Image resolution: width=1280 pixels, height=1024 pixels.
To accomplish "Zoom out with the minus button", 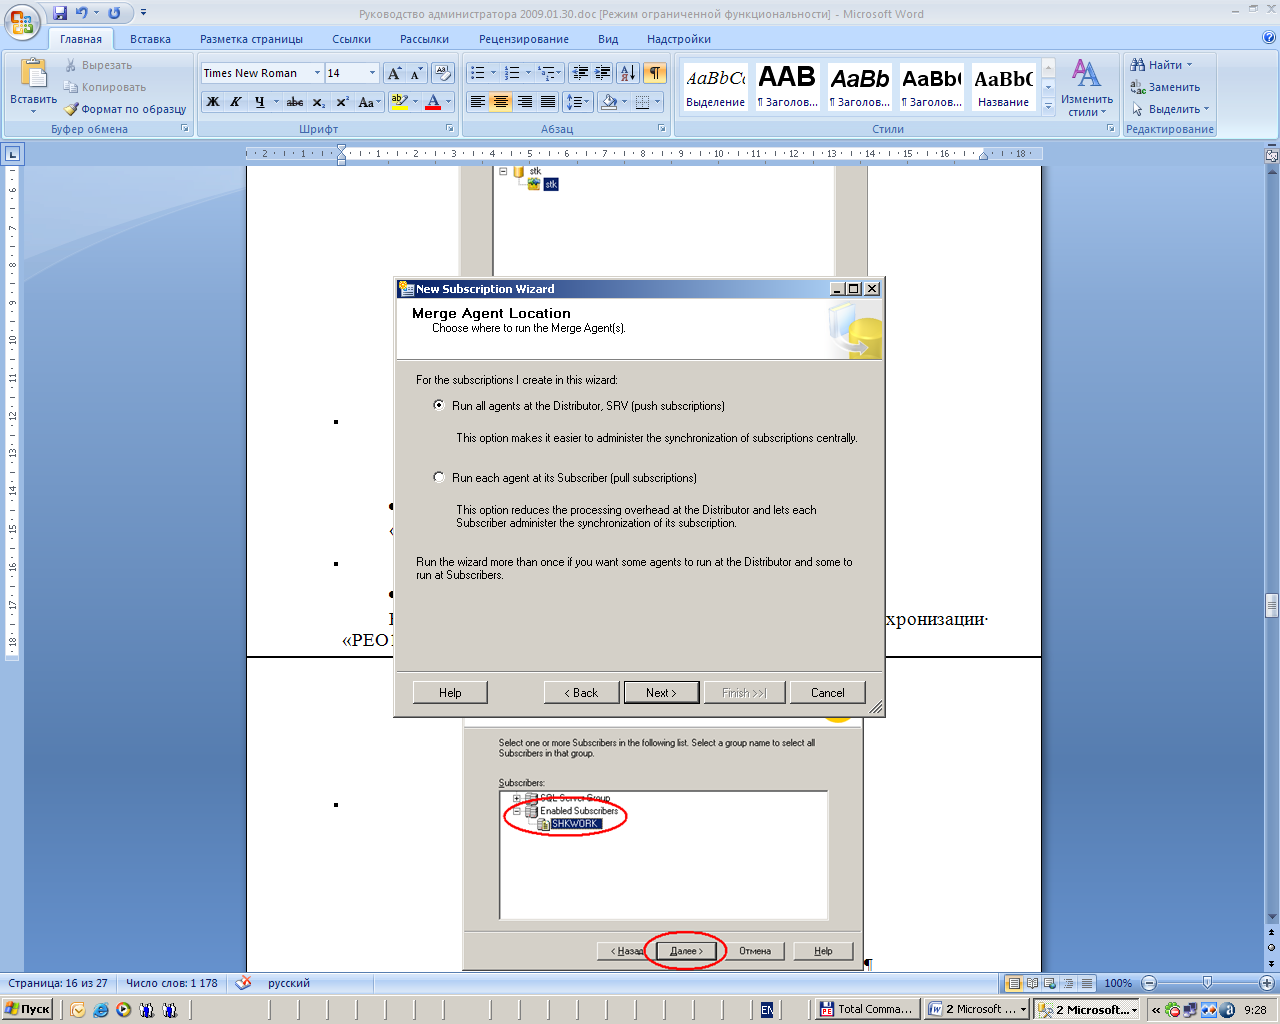I will (1149, 983).
